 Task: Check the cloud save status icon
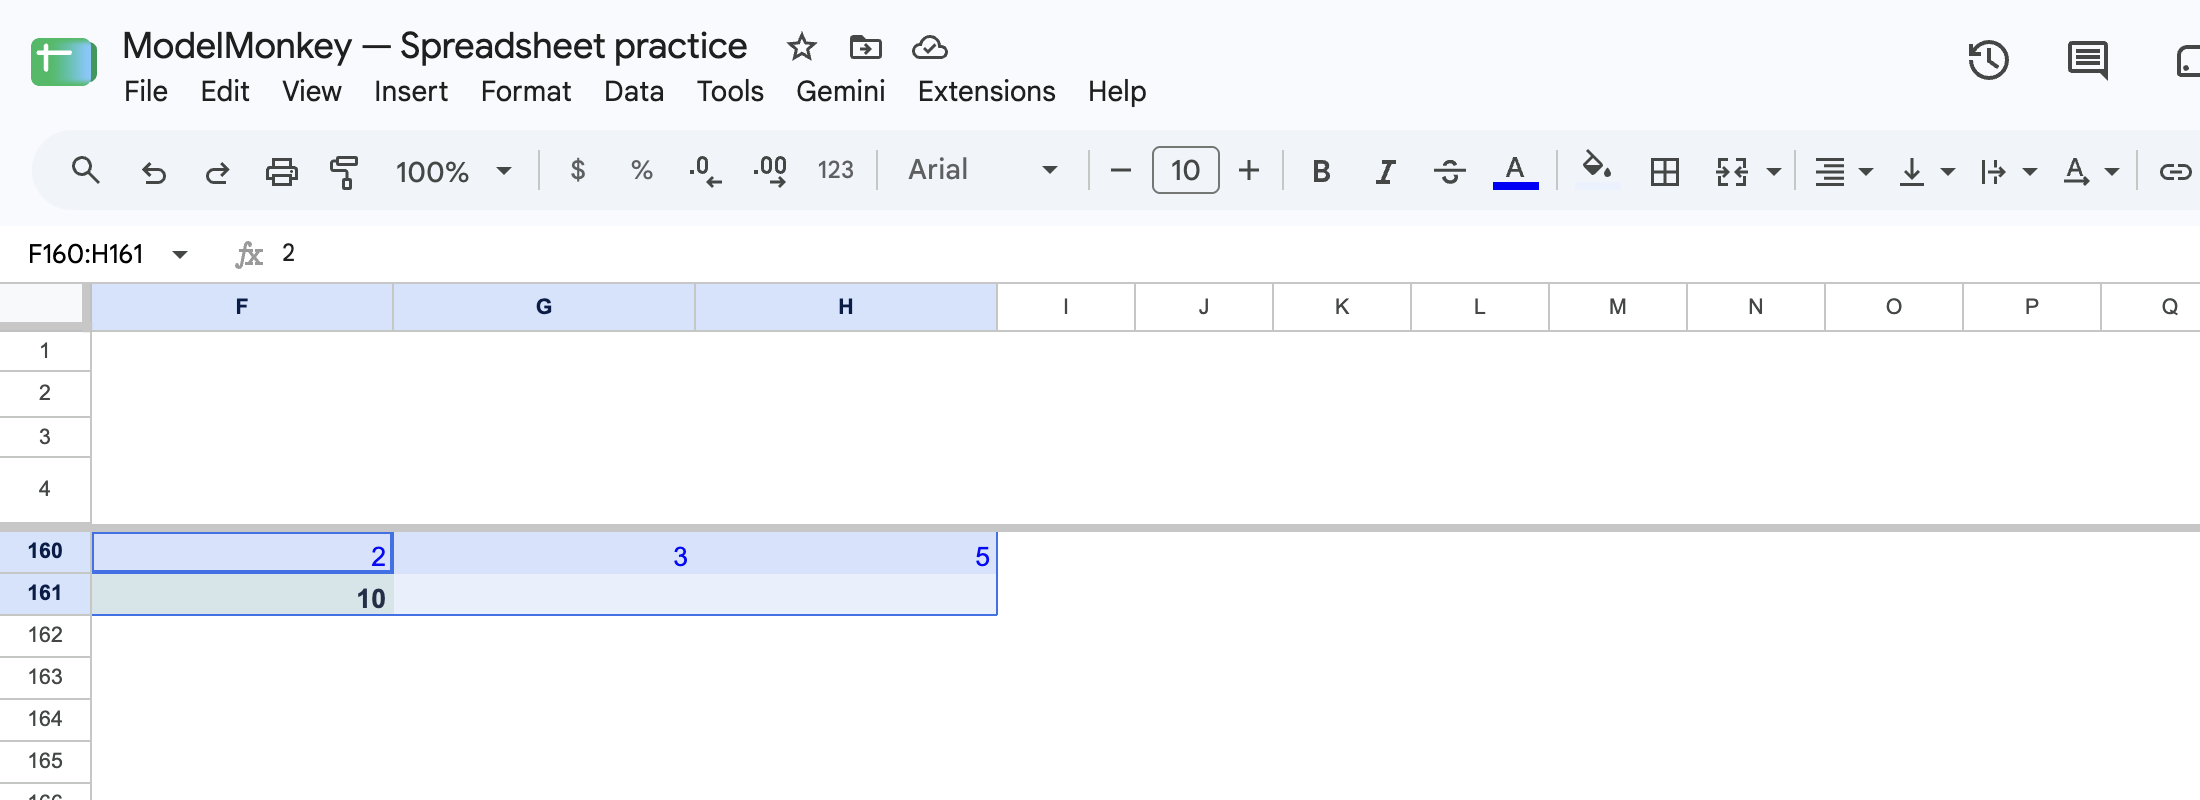(930, 47)
